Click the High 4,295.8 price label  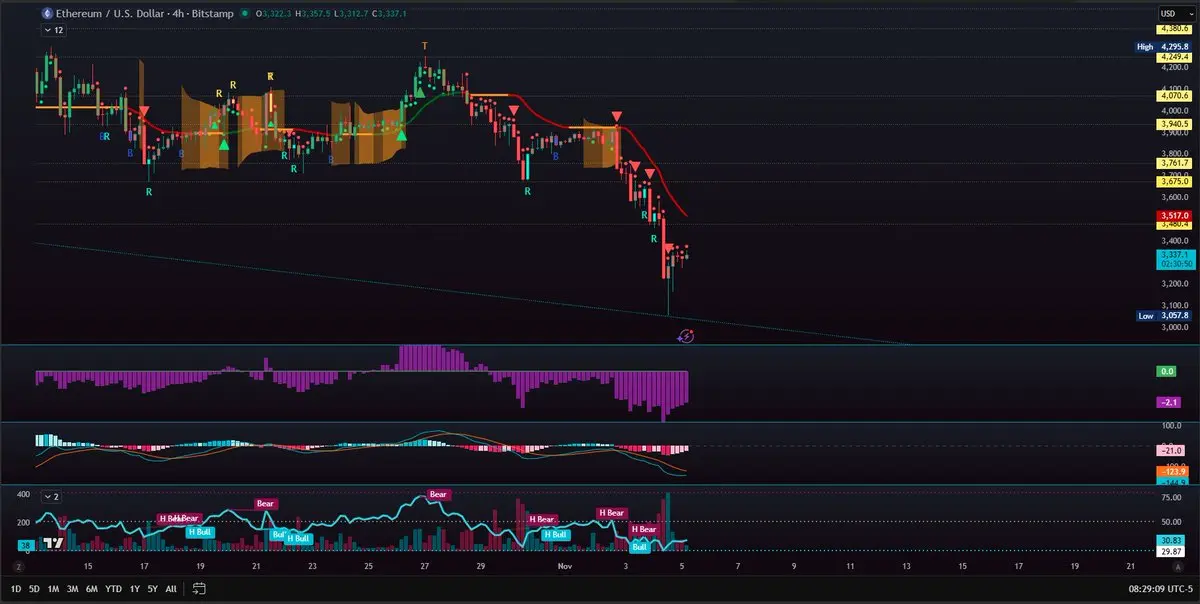(x=1163, y=47)
